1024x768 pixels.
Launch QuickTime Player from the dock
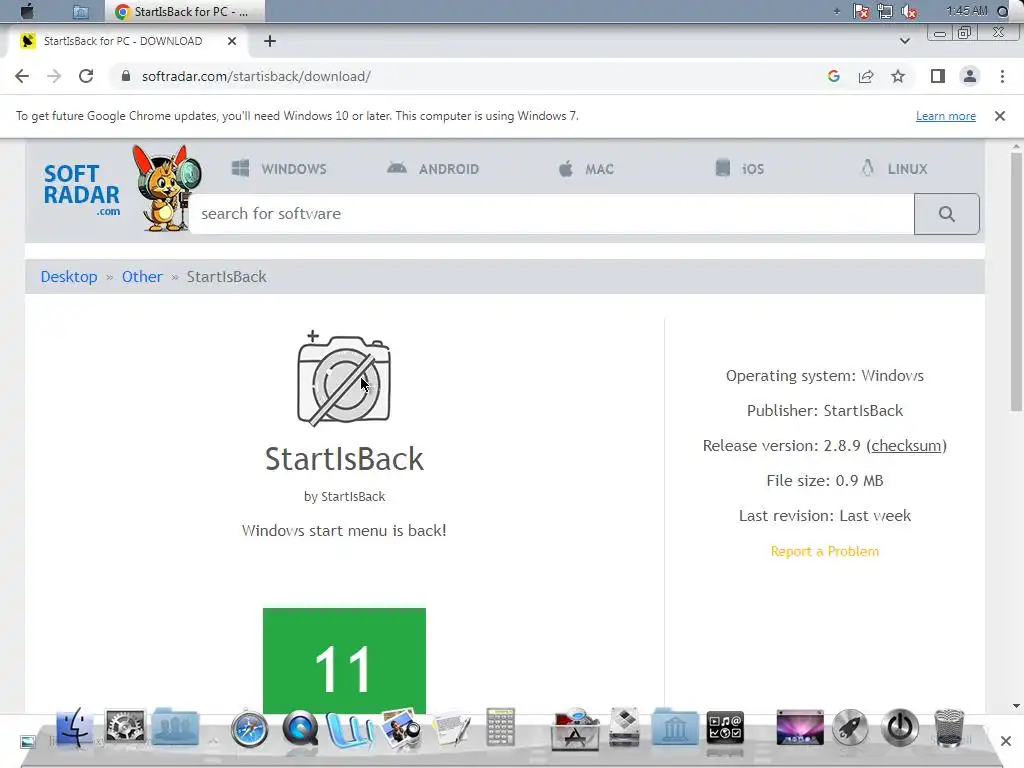click(300, 728)
